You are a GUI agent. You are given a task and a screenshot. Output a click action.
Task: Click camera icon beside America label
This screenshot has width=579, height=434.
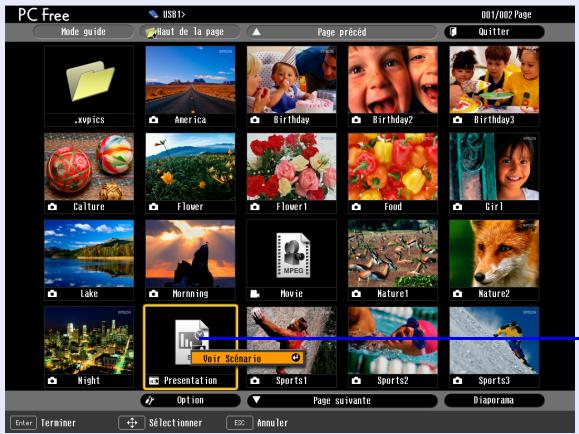tap(154, 120)
